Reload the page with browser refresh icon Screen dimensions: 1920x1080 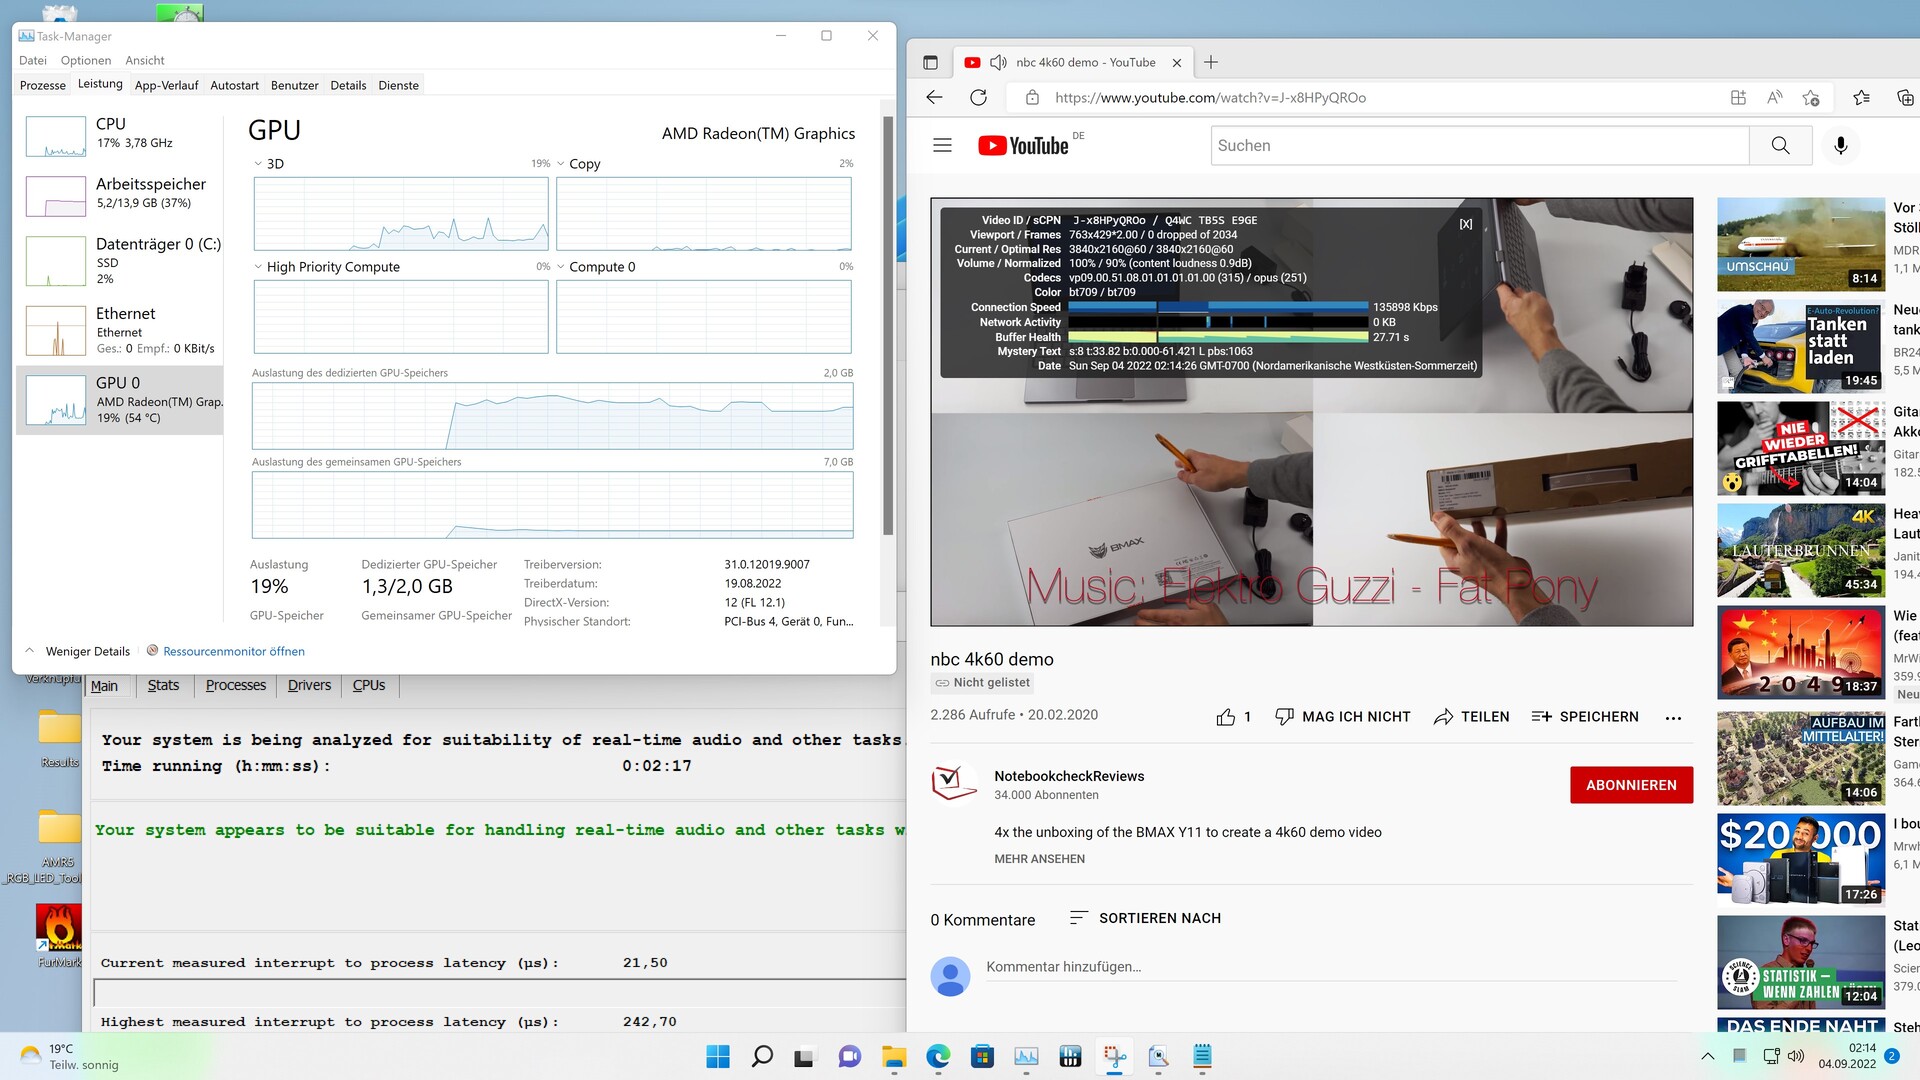pyautogui.click(x=978, y=98)
